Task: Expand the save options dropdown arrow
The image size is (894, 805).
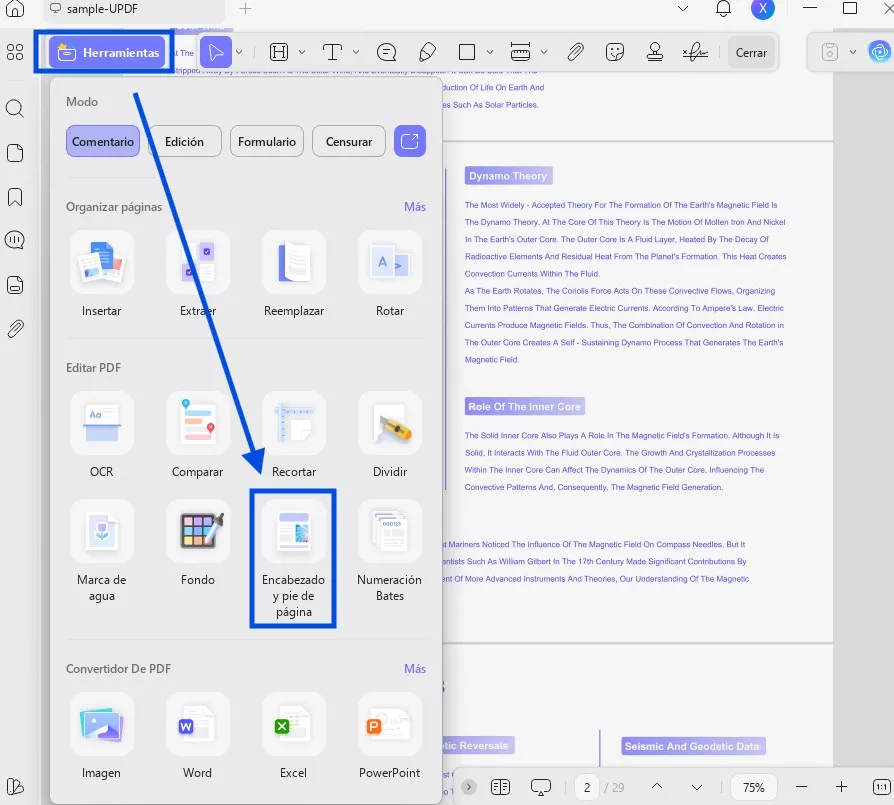Action: tap(853, 52)
